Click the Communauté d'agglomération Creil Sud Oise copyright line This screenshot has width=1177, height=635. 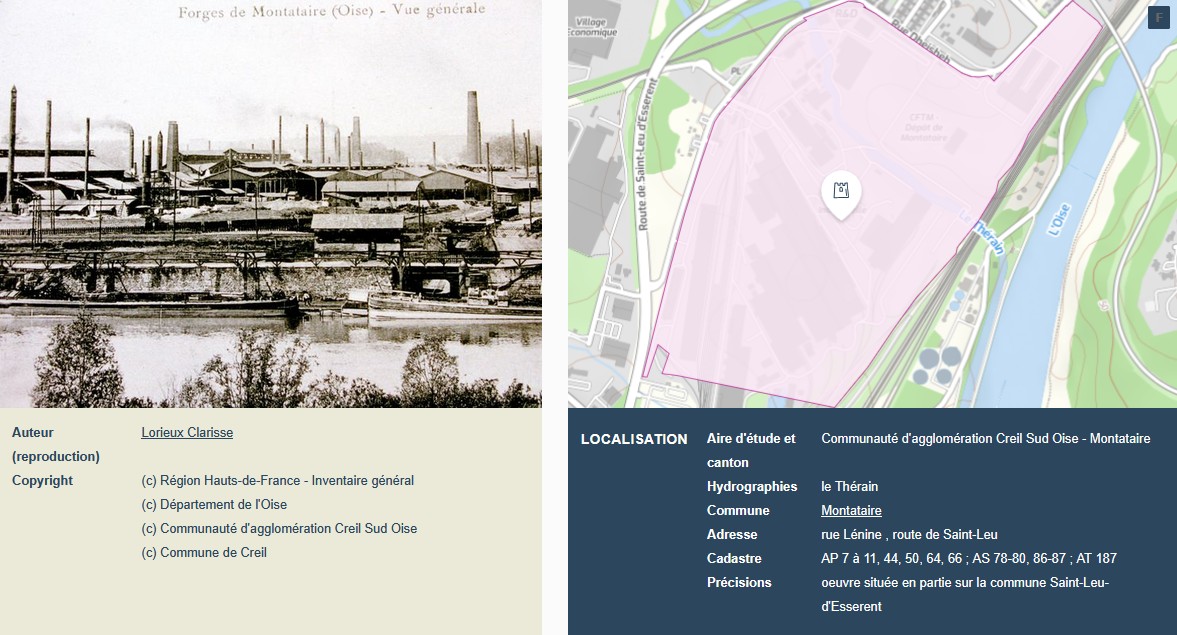[x=279, y=529]
